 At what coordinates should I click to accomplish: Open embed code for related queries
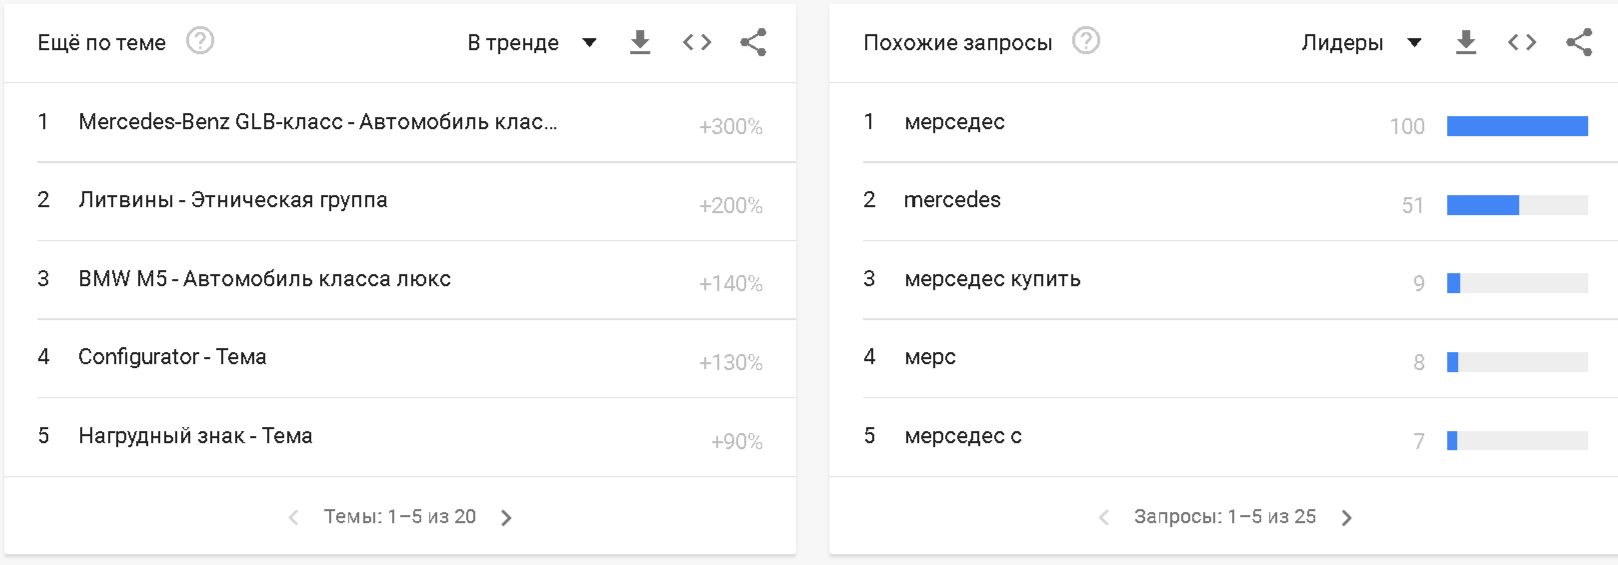click(1522, 42)
